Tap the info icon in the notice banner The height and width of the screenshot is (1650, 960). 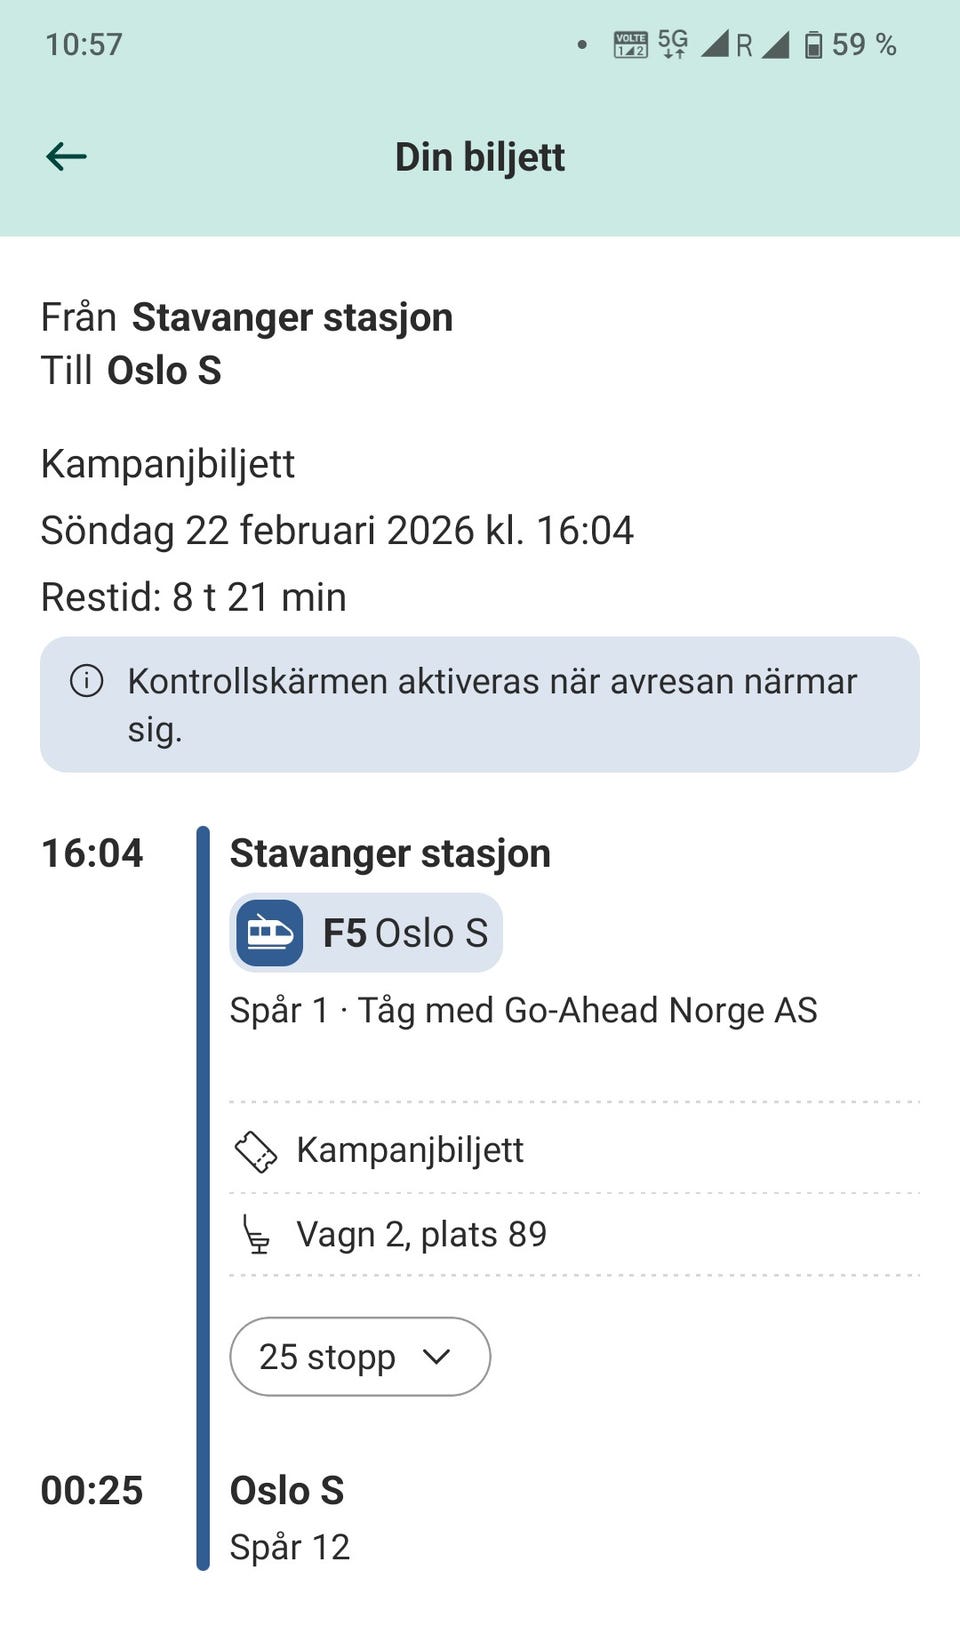point(87,681)
